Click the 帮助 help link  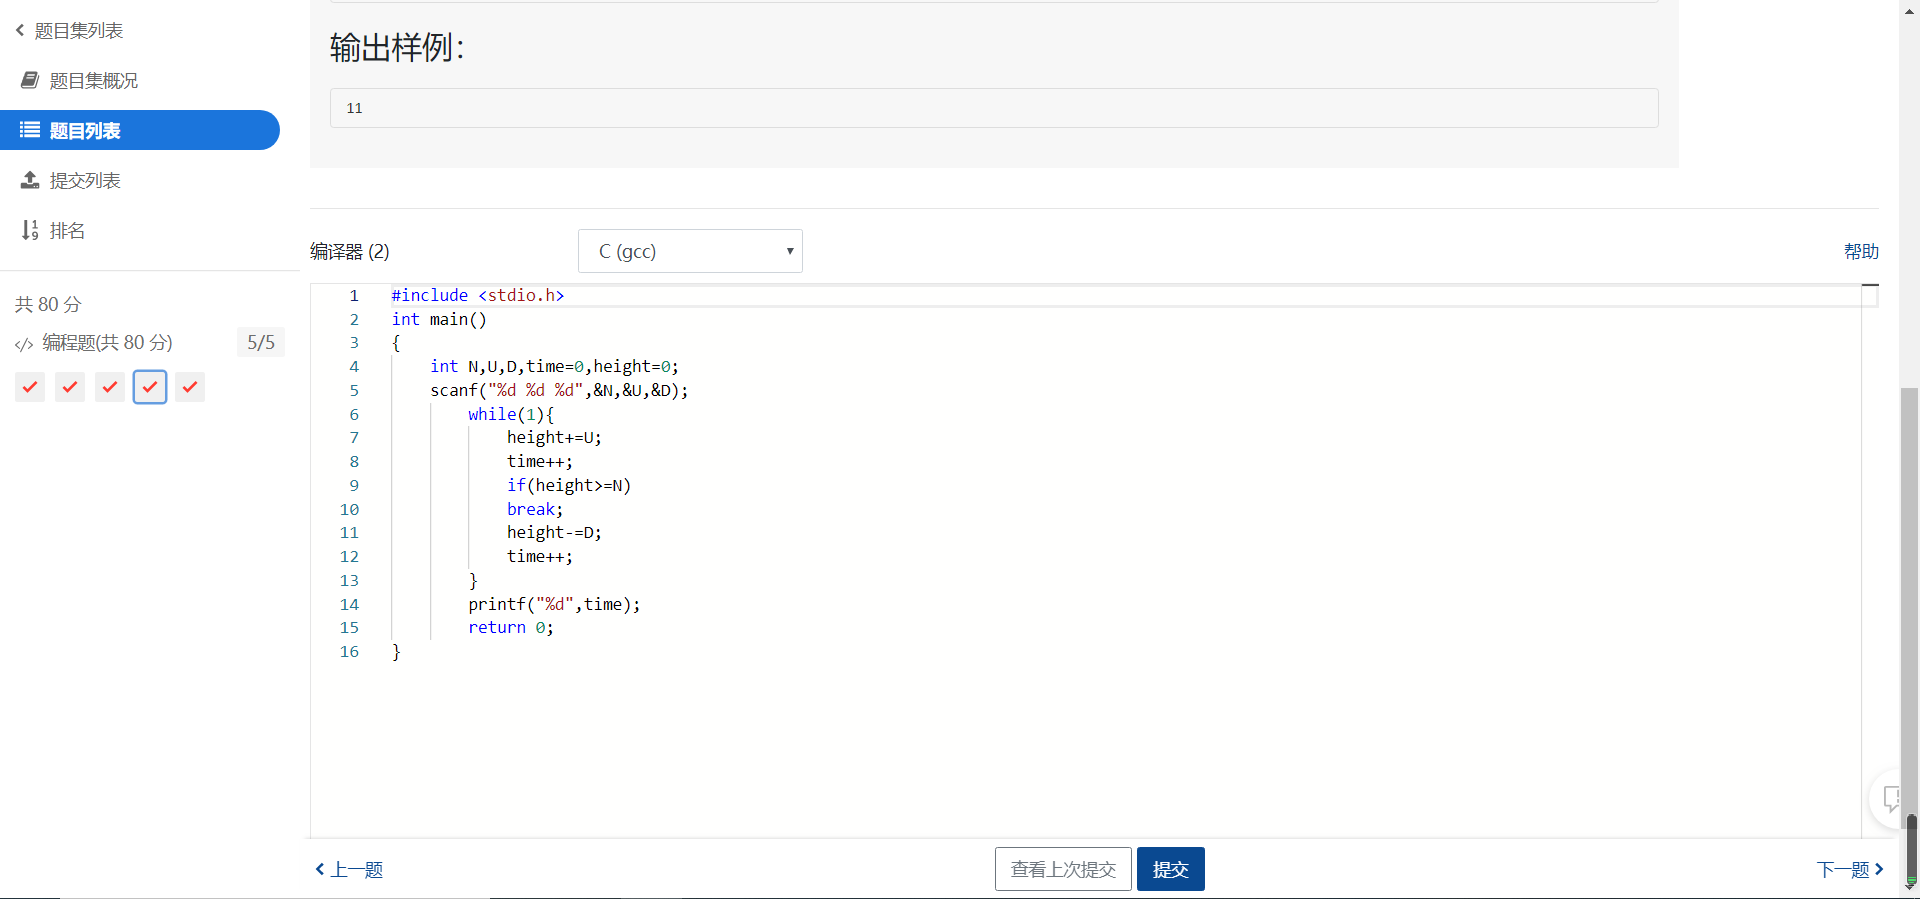tap(1861, 252)
